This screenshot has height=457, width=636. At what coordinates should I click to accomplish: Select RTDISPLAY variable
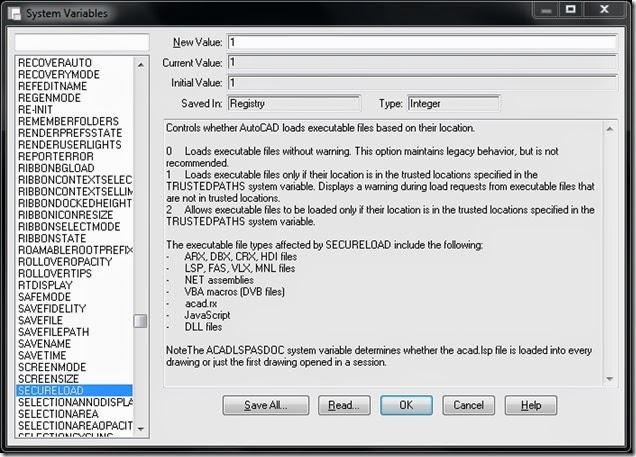(x=75, y=285)
